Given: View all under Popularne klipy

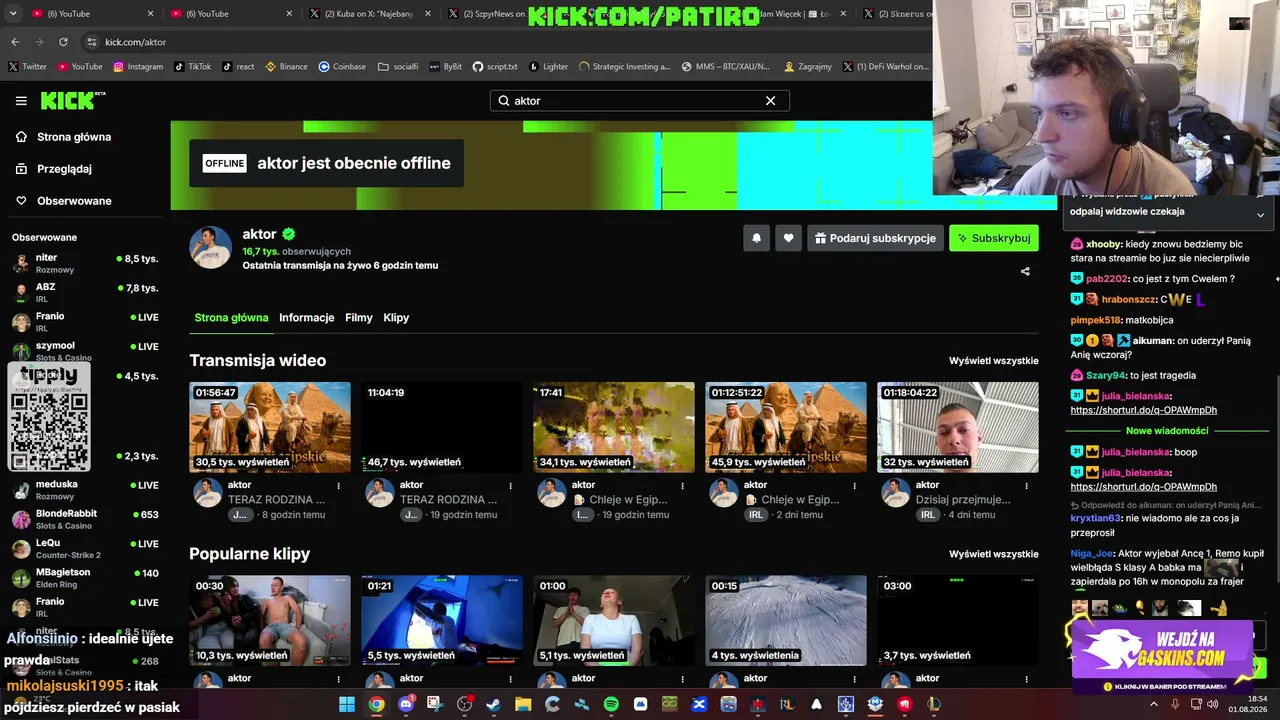Looking at the screenshot, I should point(993,554).
